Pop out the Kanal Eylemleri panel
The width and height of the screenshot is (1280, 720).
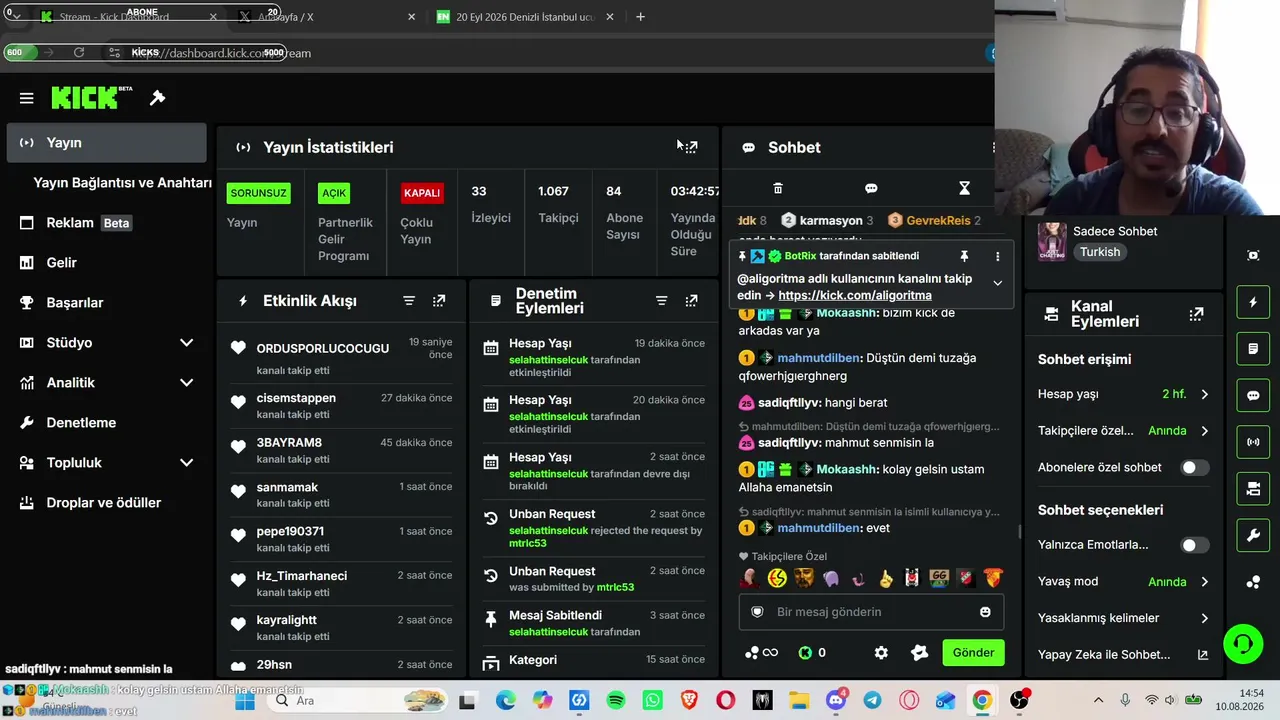1196,314
